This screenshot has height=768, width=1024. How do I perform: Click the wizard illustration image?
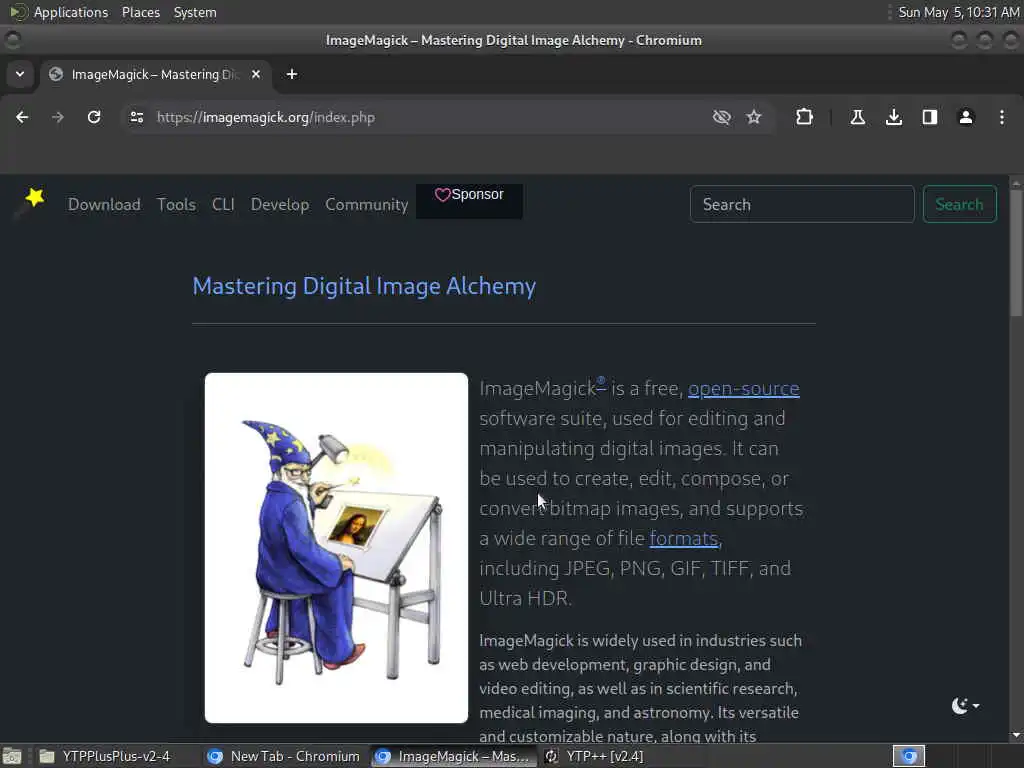336,548
